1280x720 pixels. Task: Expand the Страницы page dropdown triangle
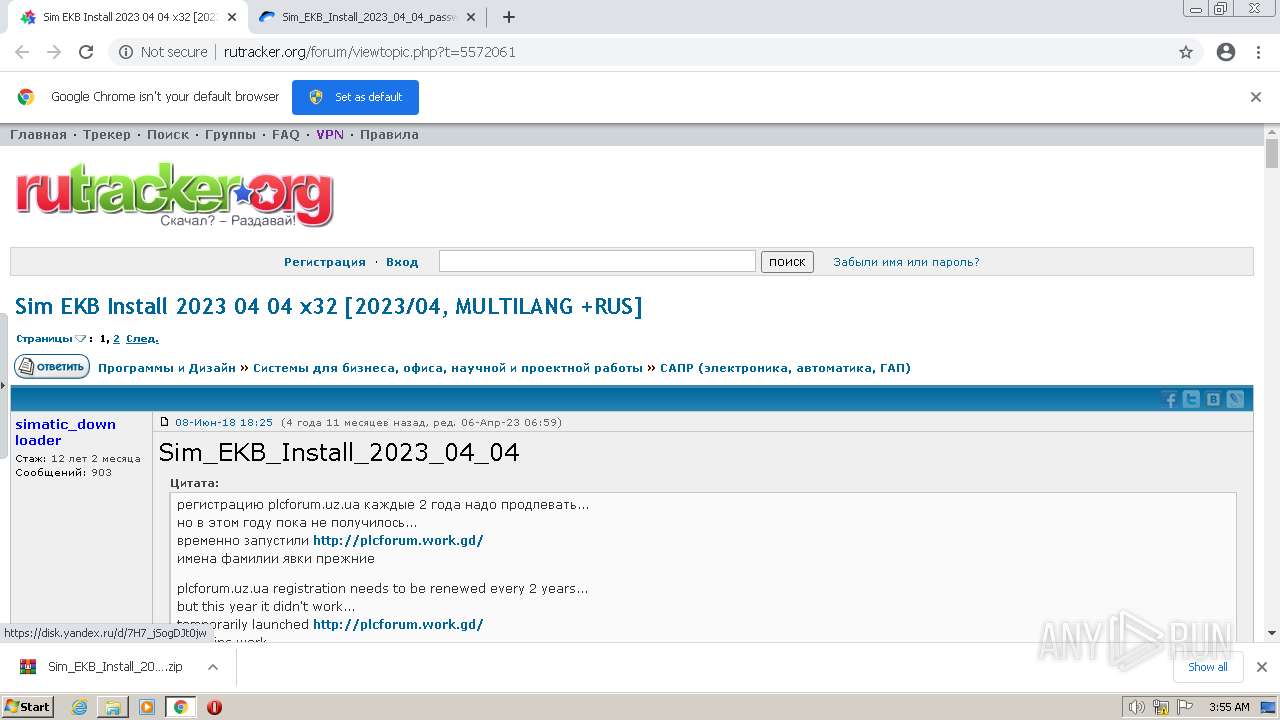81,339
